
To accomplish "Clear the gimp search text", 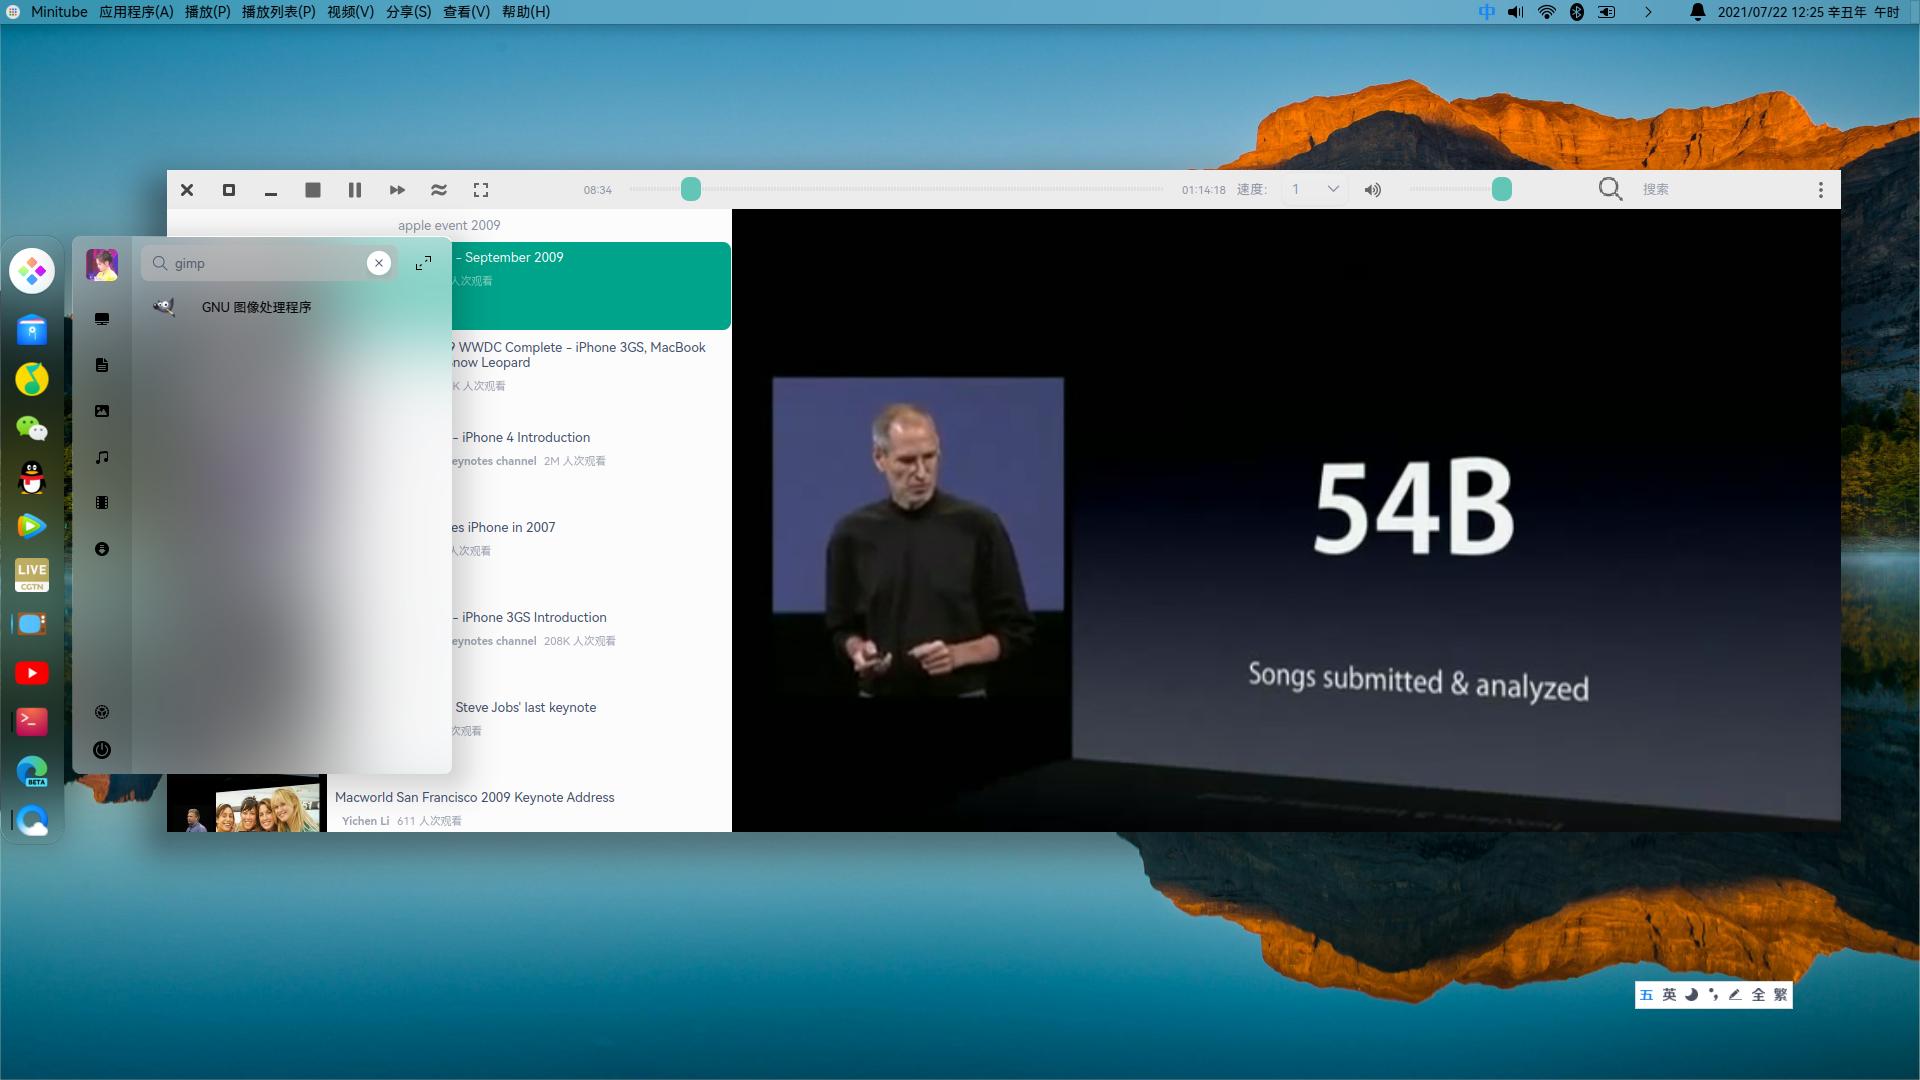I will click(x=379, y=263).
